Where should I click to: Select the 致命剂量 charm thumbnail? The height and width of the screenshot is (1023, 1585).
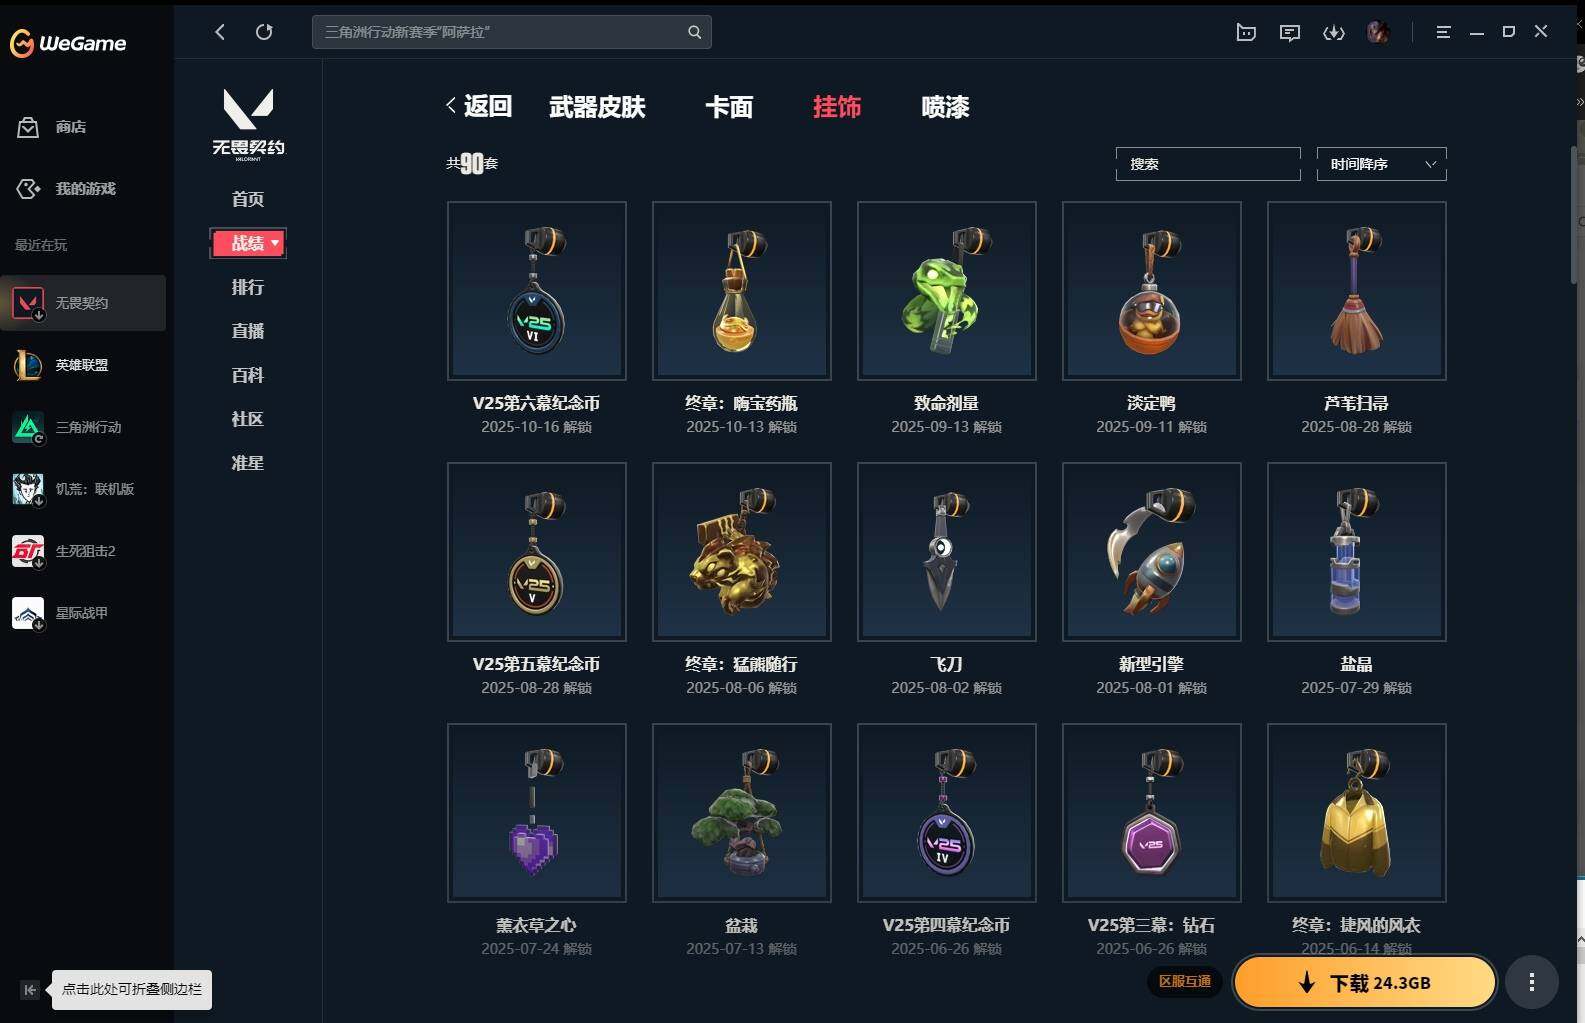pyautogui.click(x=946, y=291)
